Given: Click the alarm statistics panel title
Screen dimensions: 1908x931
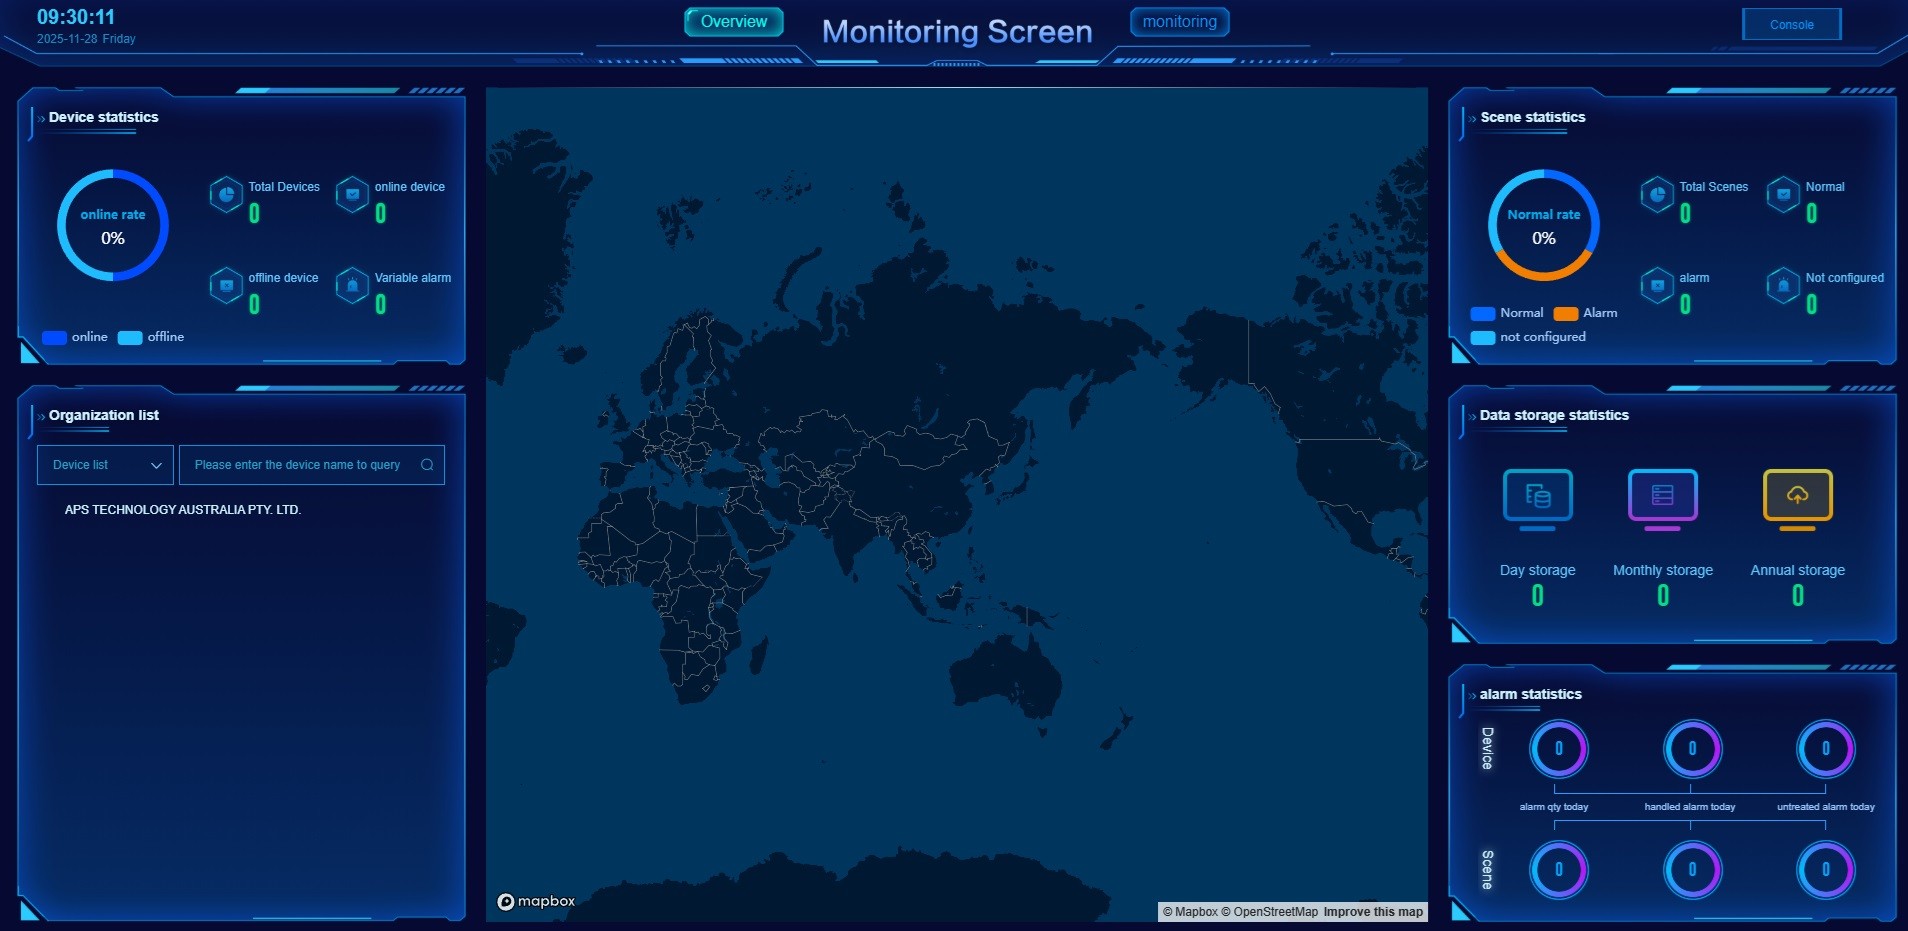Looking at the screenshot, I should click(x=1531, y=694).
